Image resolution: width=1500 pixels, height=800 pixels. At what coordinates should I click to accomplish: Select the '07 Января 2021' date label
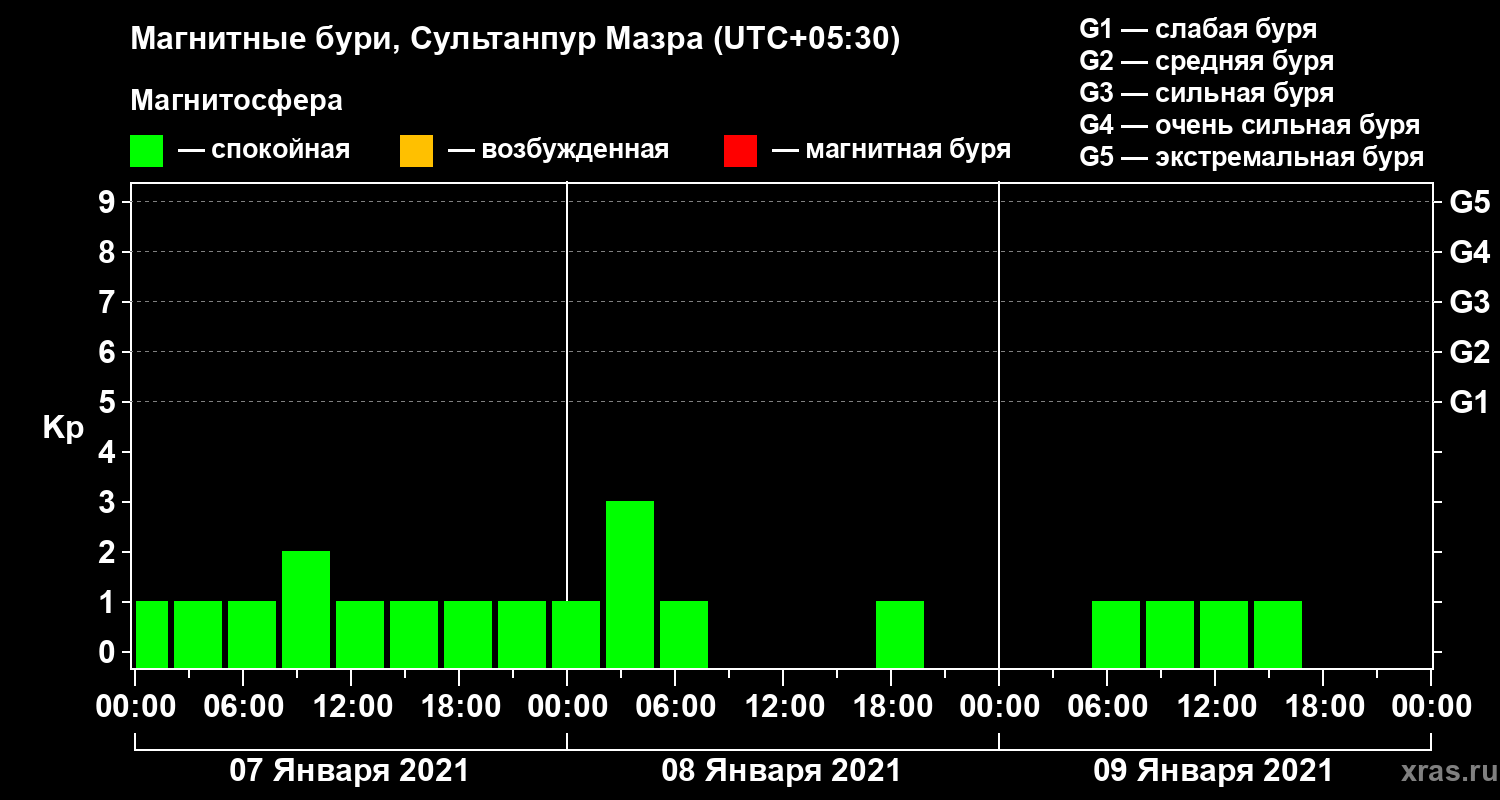[x=349, y=771]
